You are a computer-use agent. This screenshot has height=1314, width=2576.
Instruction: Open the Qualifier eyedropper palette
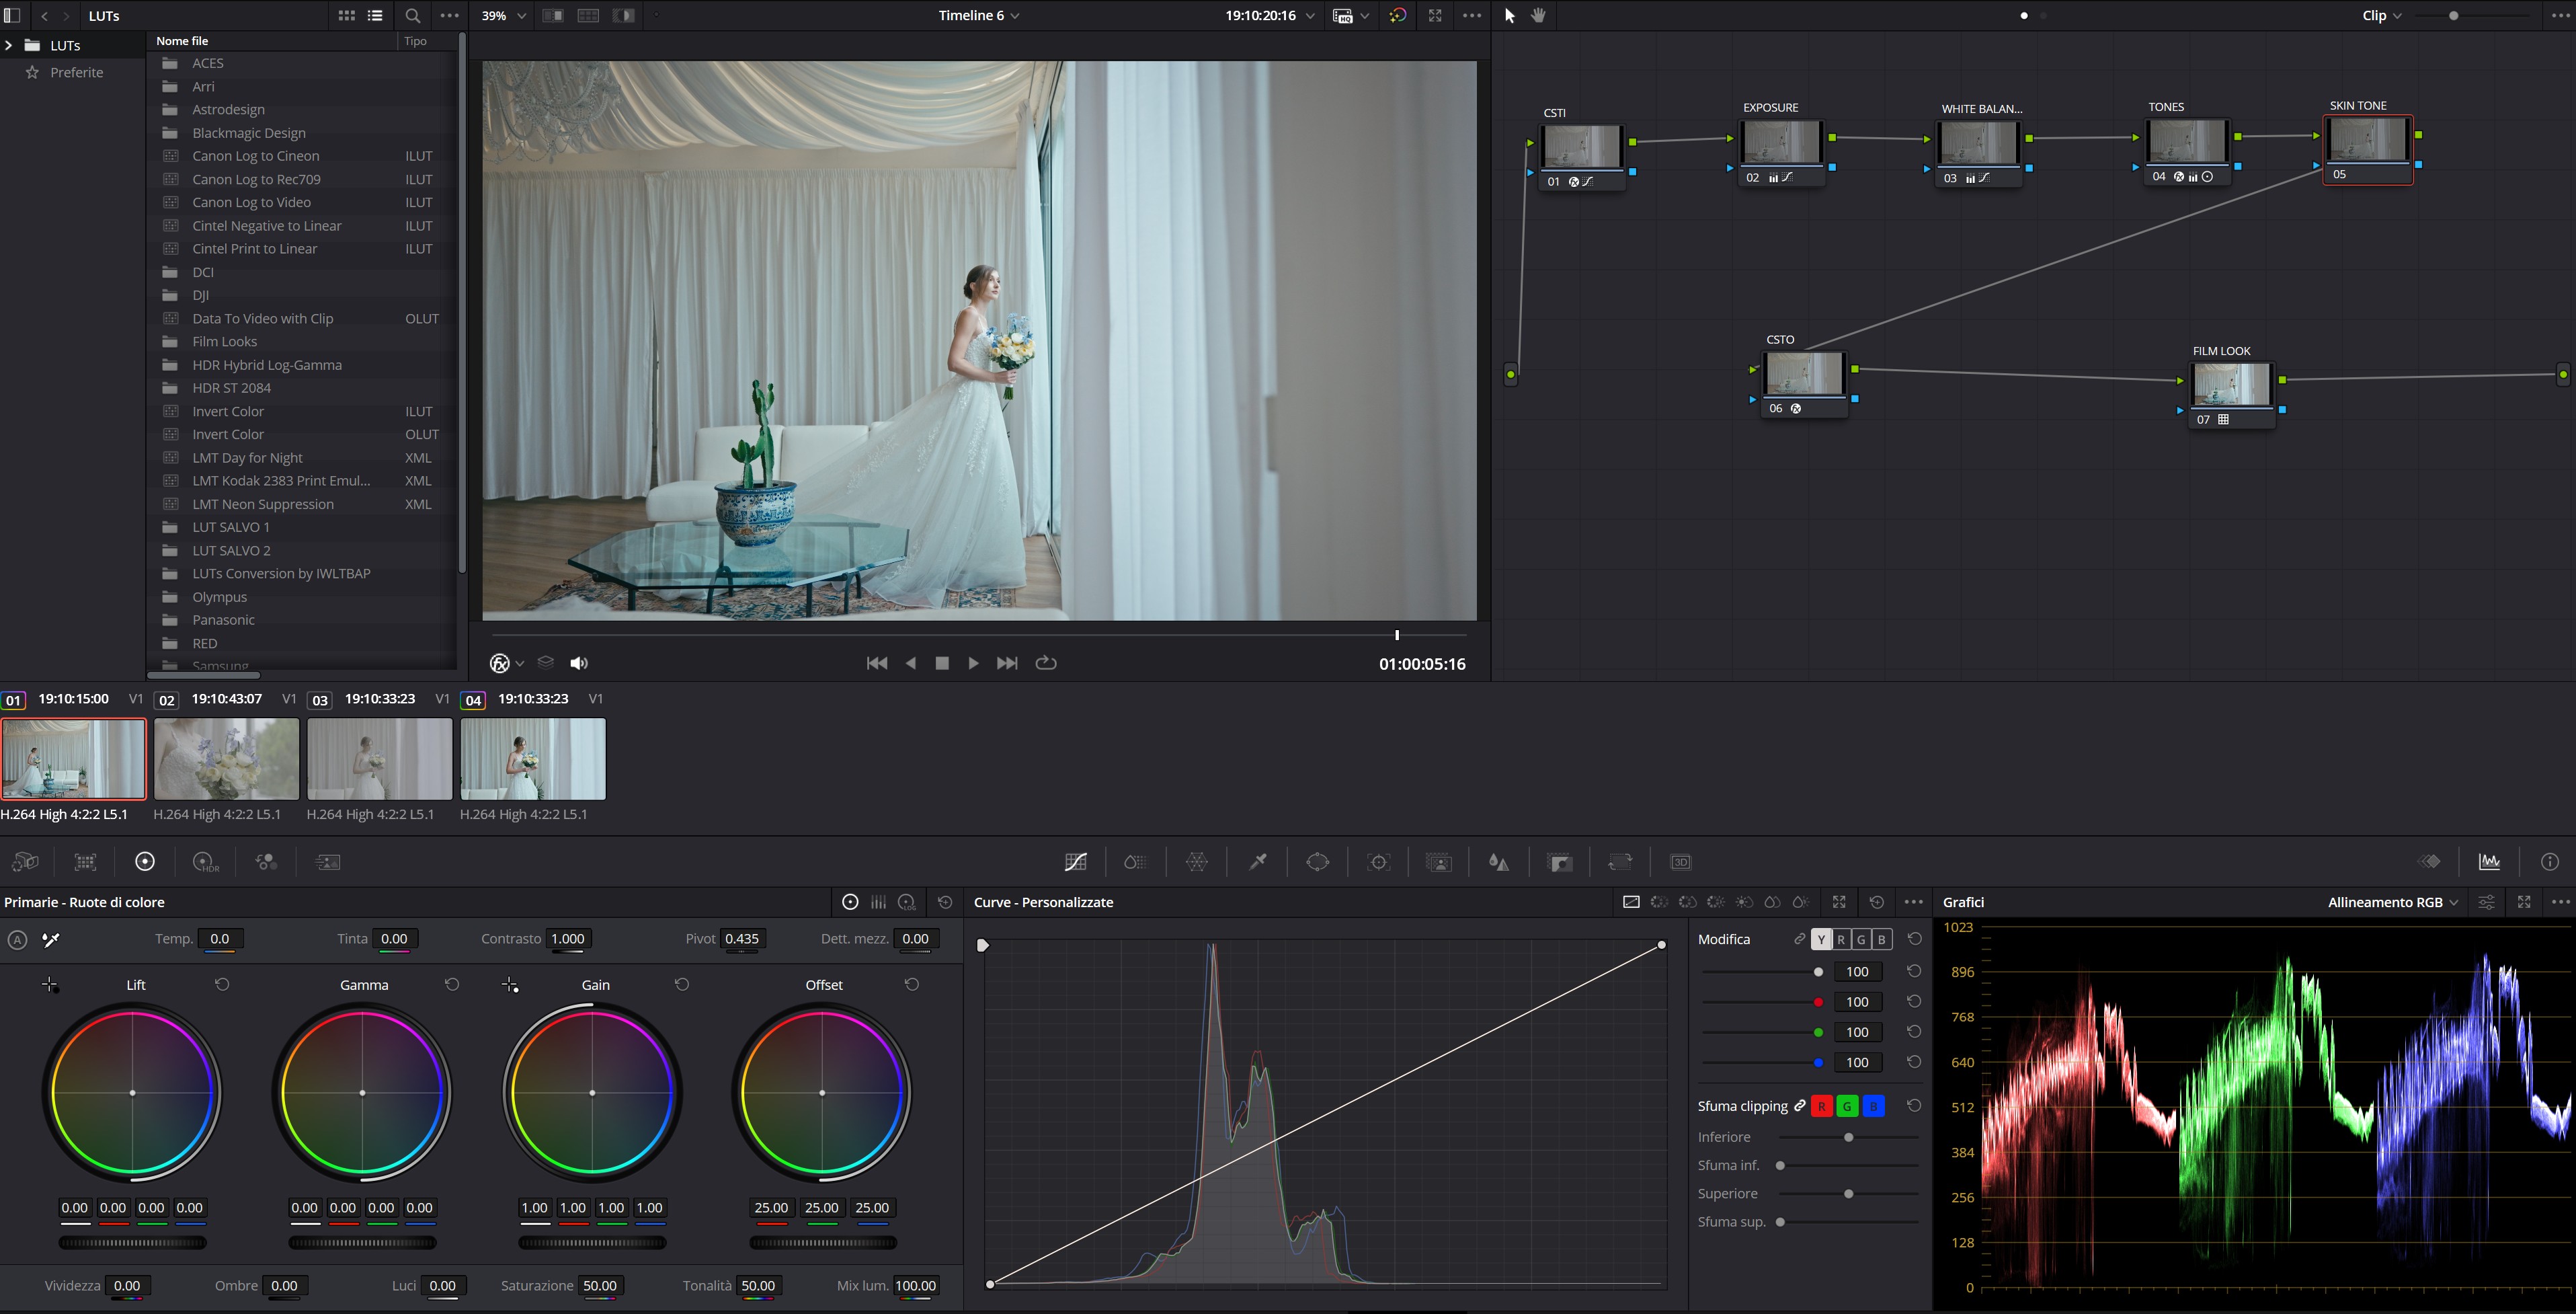(x=1258, y=862)
